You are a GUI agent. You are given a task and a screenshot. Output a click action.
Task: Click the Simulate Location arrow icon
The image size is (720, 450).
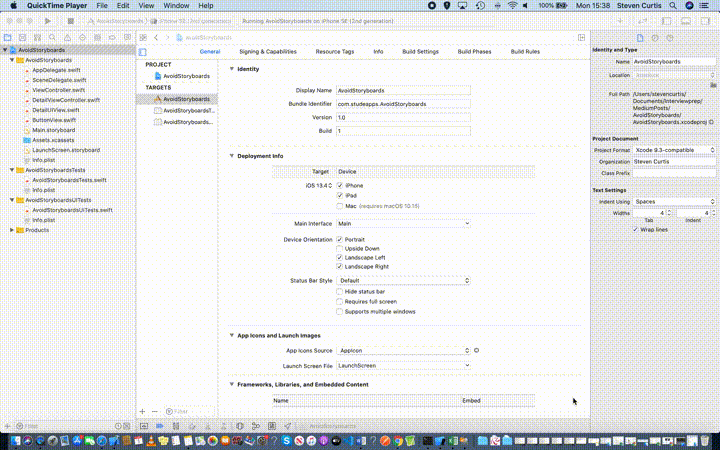[287, 426]
